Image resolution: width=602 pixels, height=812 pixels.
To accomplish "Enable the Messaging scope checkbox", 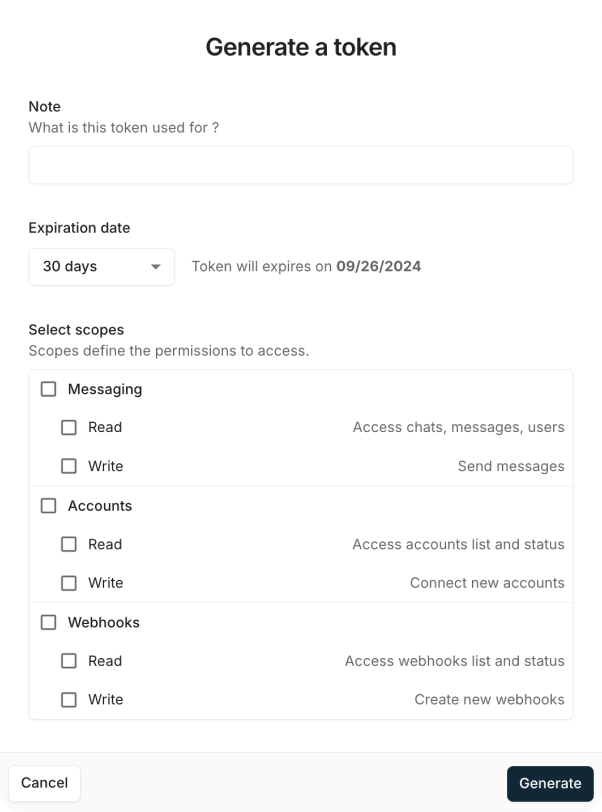I will tap(48, 389).
